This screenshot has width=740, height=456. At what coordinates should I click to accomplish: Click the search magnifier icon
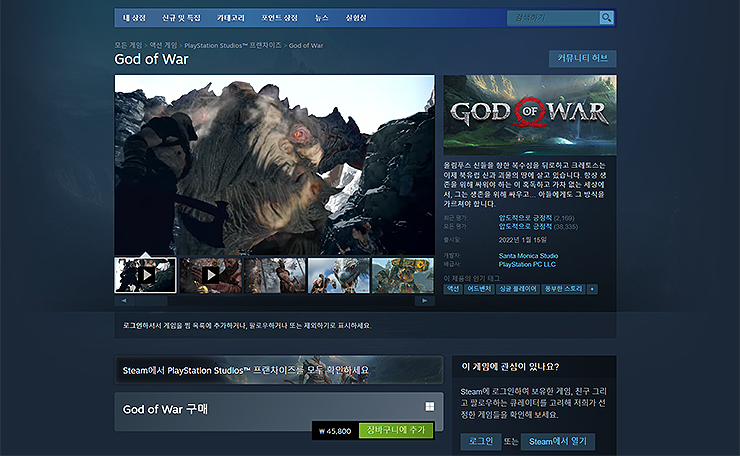606,17
